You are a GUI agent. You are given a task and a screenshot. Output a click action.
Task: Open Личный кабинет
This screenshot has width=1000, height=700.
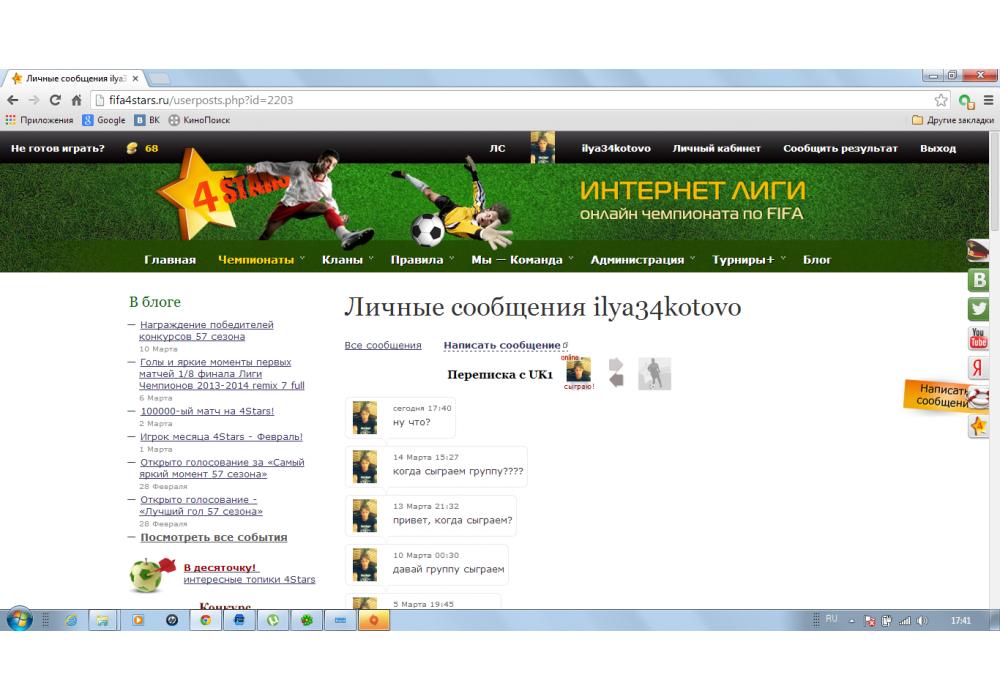(x=717, y=148)
